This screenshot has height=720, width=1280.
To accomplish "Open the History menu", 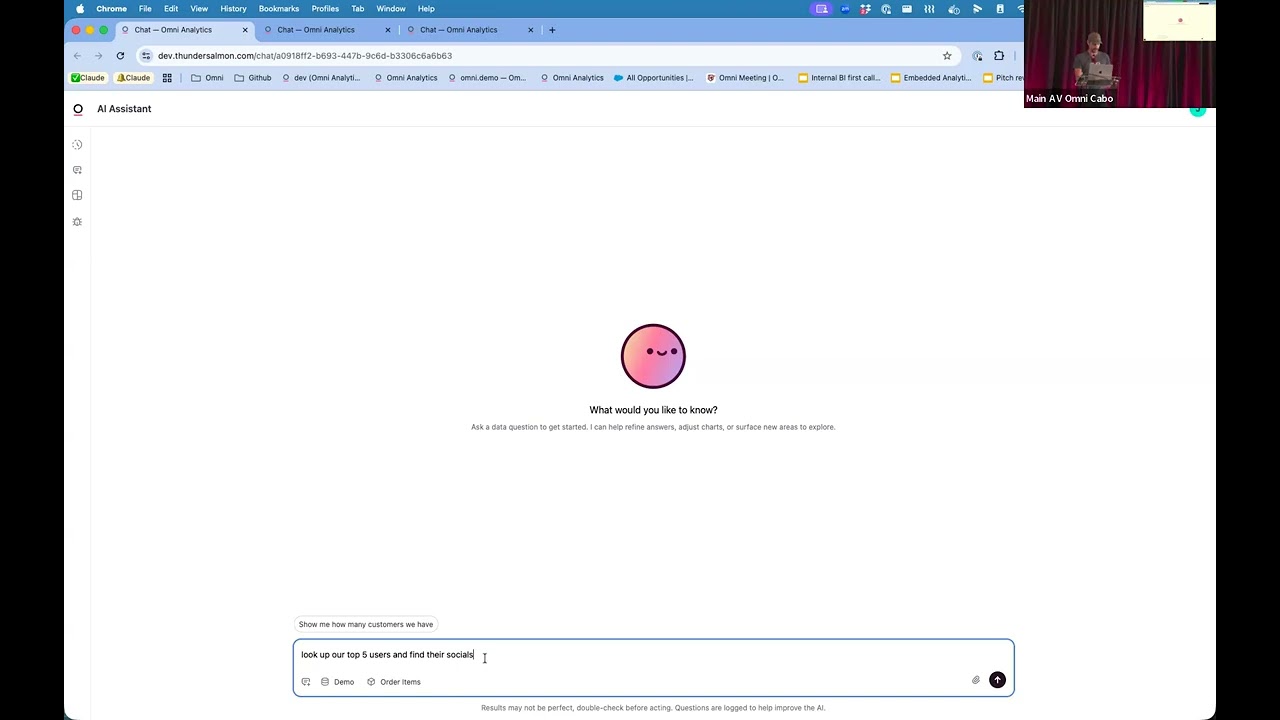I will pos(233,9).
